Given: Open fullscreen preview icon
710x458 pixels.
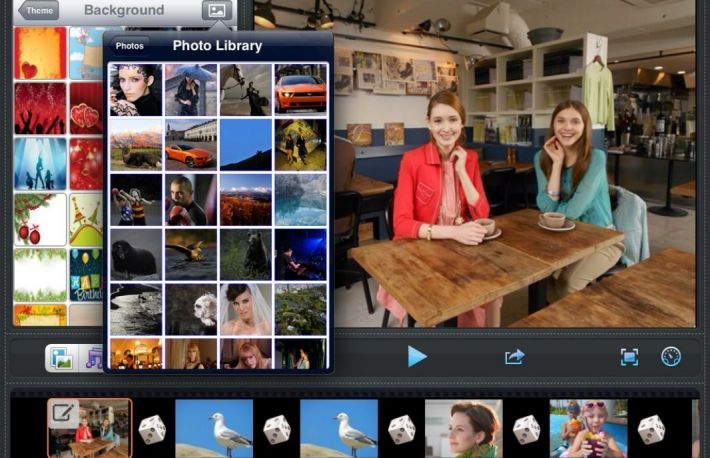Looking at the screenshot, I should pyautogui.click(x=629, y=357).
